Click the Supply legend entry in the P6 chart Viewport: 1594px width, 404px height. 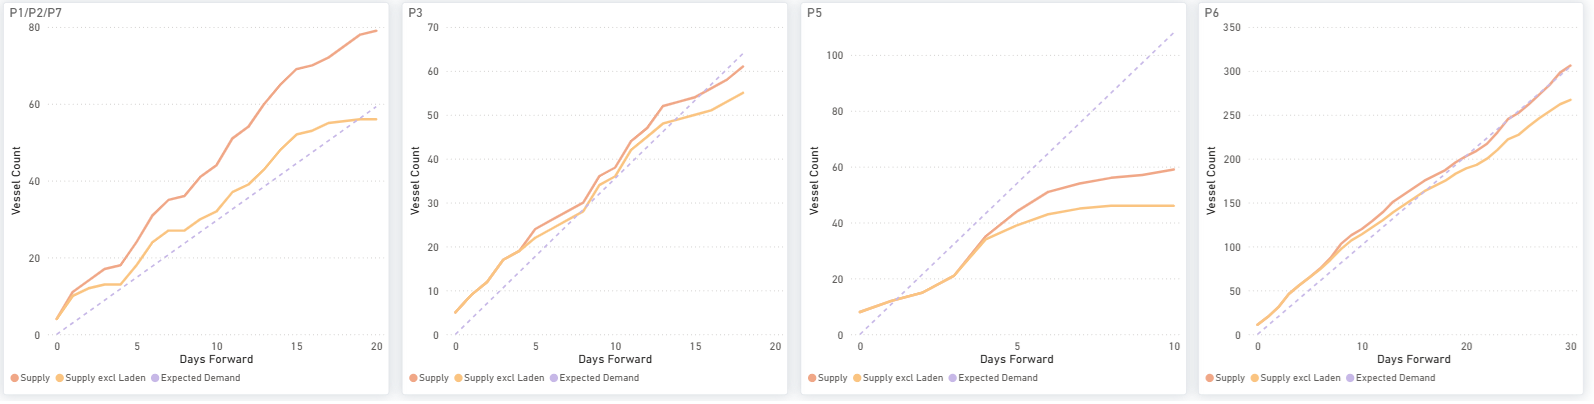(x=1226, y=378)
